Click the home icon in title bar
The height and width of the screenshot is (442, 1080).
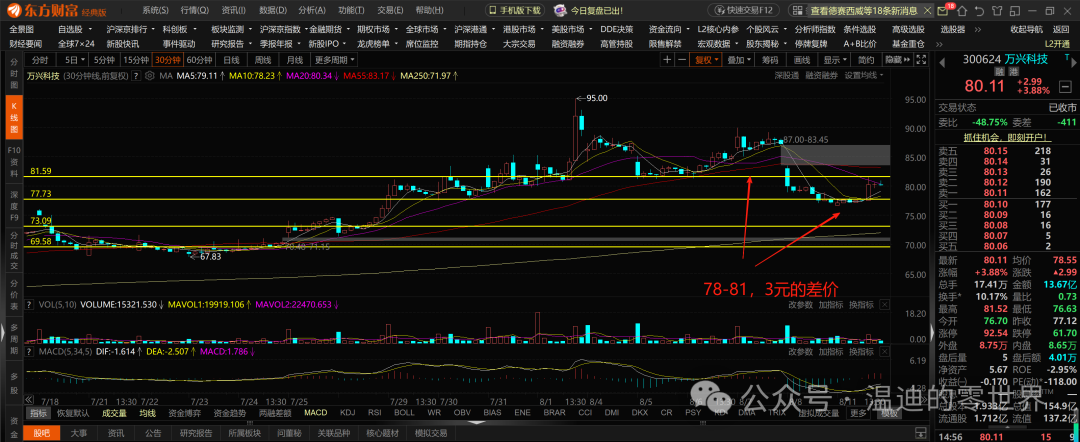962,11
